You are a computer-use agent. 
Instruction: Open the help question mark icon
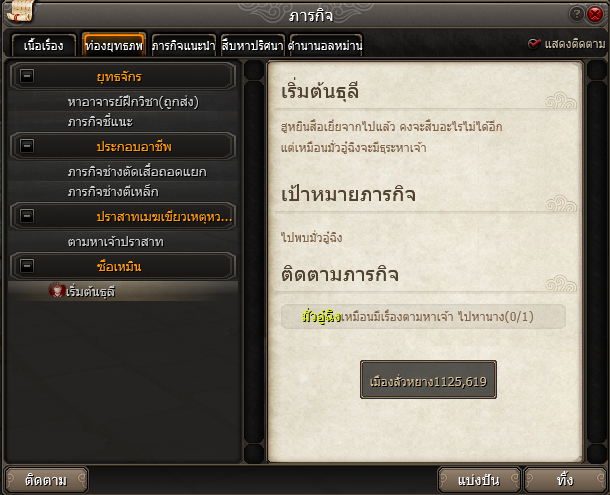[x=576, y=14]
